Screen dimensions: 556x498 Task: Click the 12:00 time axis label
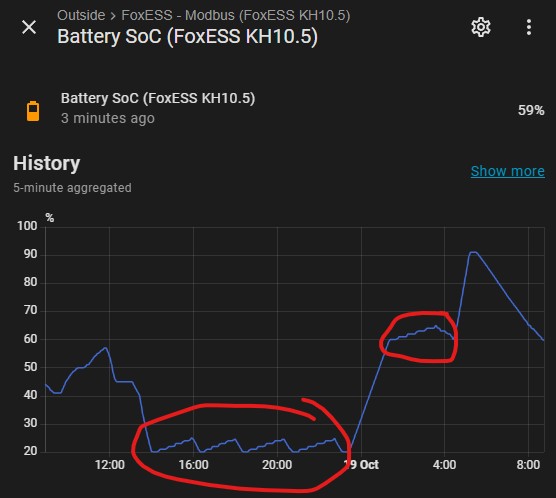point(110,465)
